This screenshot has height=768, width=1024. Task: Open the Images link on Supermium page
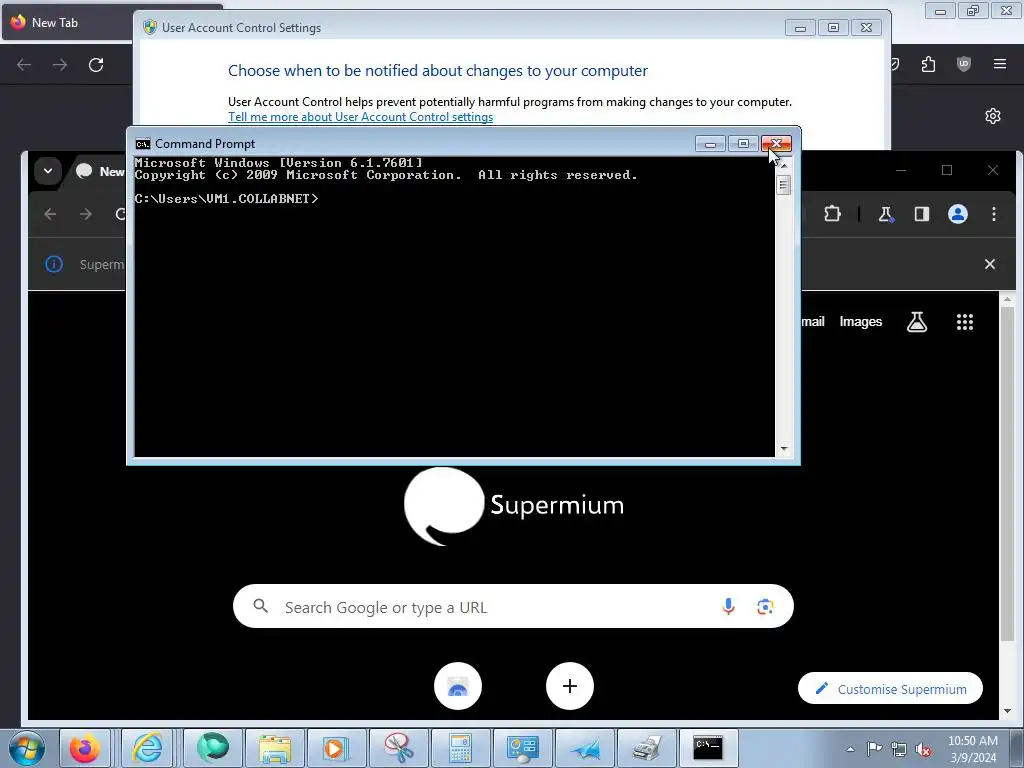pos(861,321)
